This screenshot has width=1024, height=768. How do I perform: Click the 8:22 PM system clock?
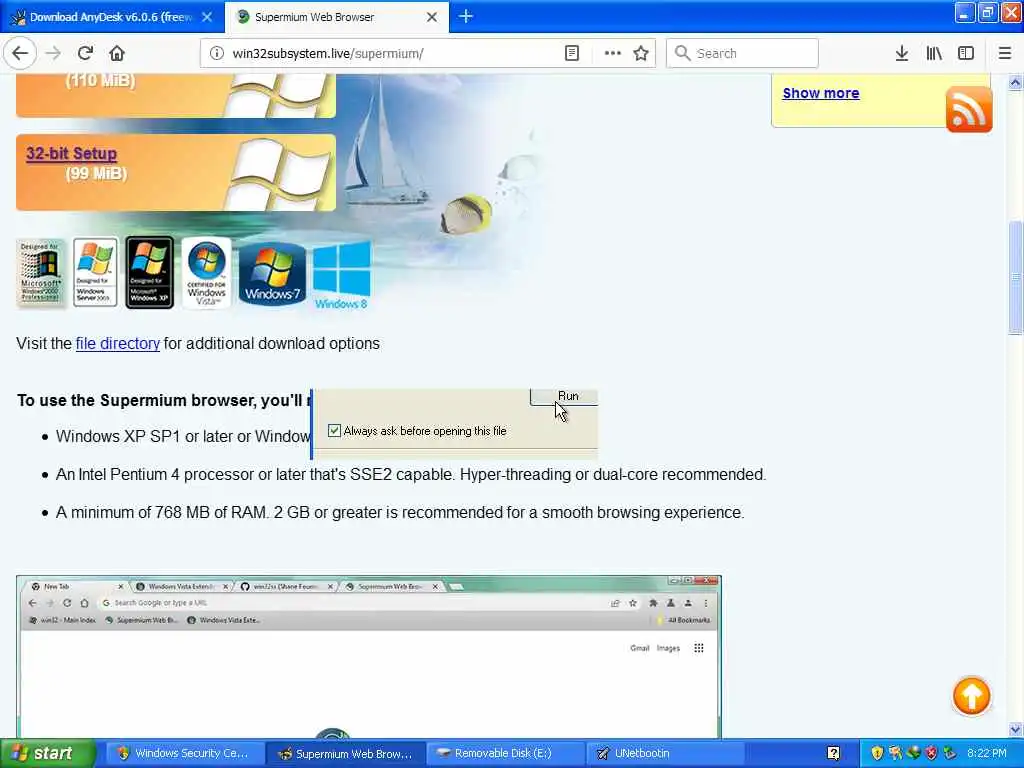pyautogui.click(x=986, y=753)
